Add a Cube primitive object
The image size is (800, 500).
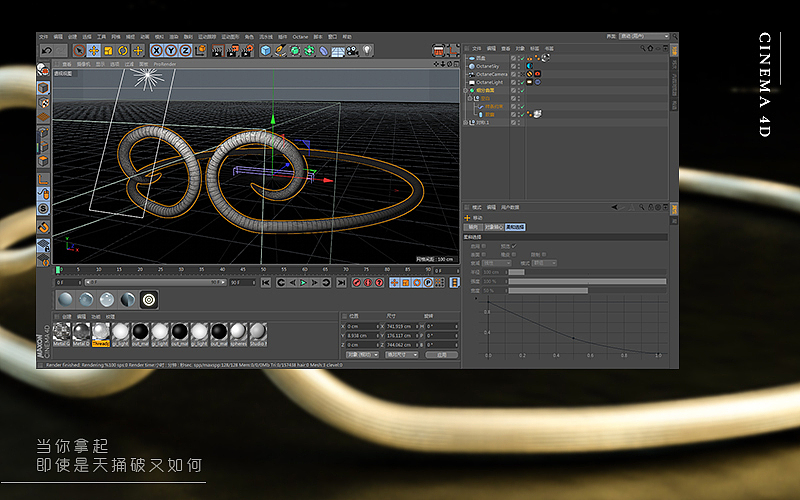tap(265, 51)
